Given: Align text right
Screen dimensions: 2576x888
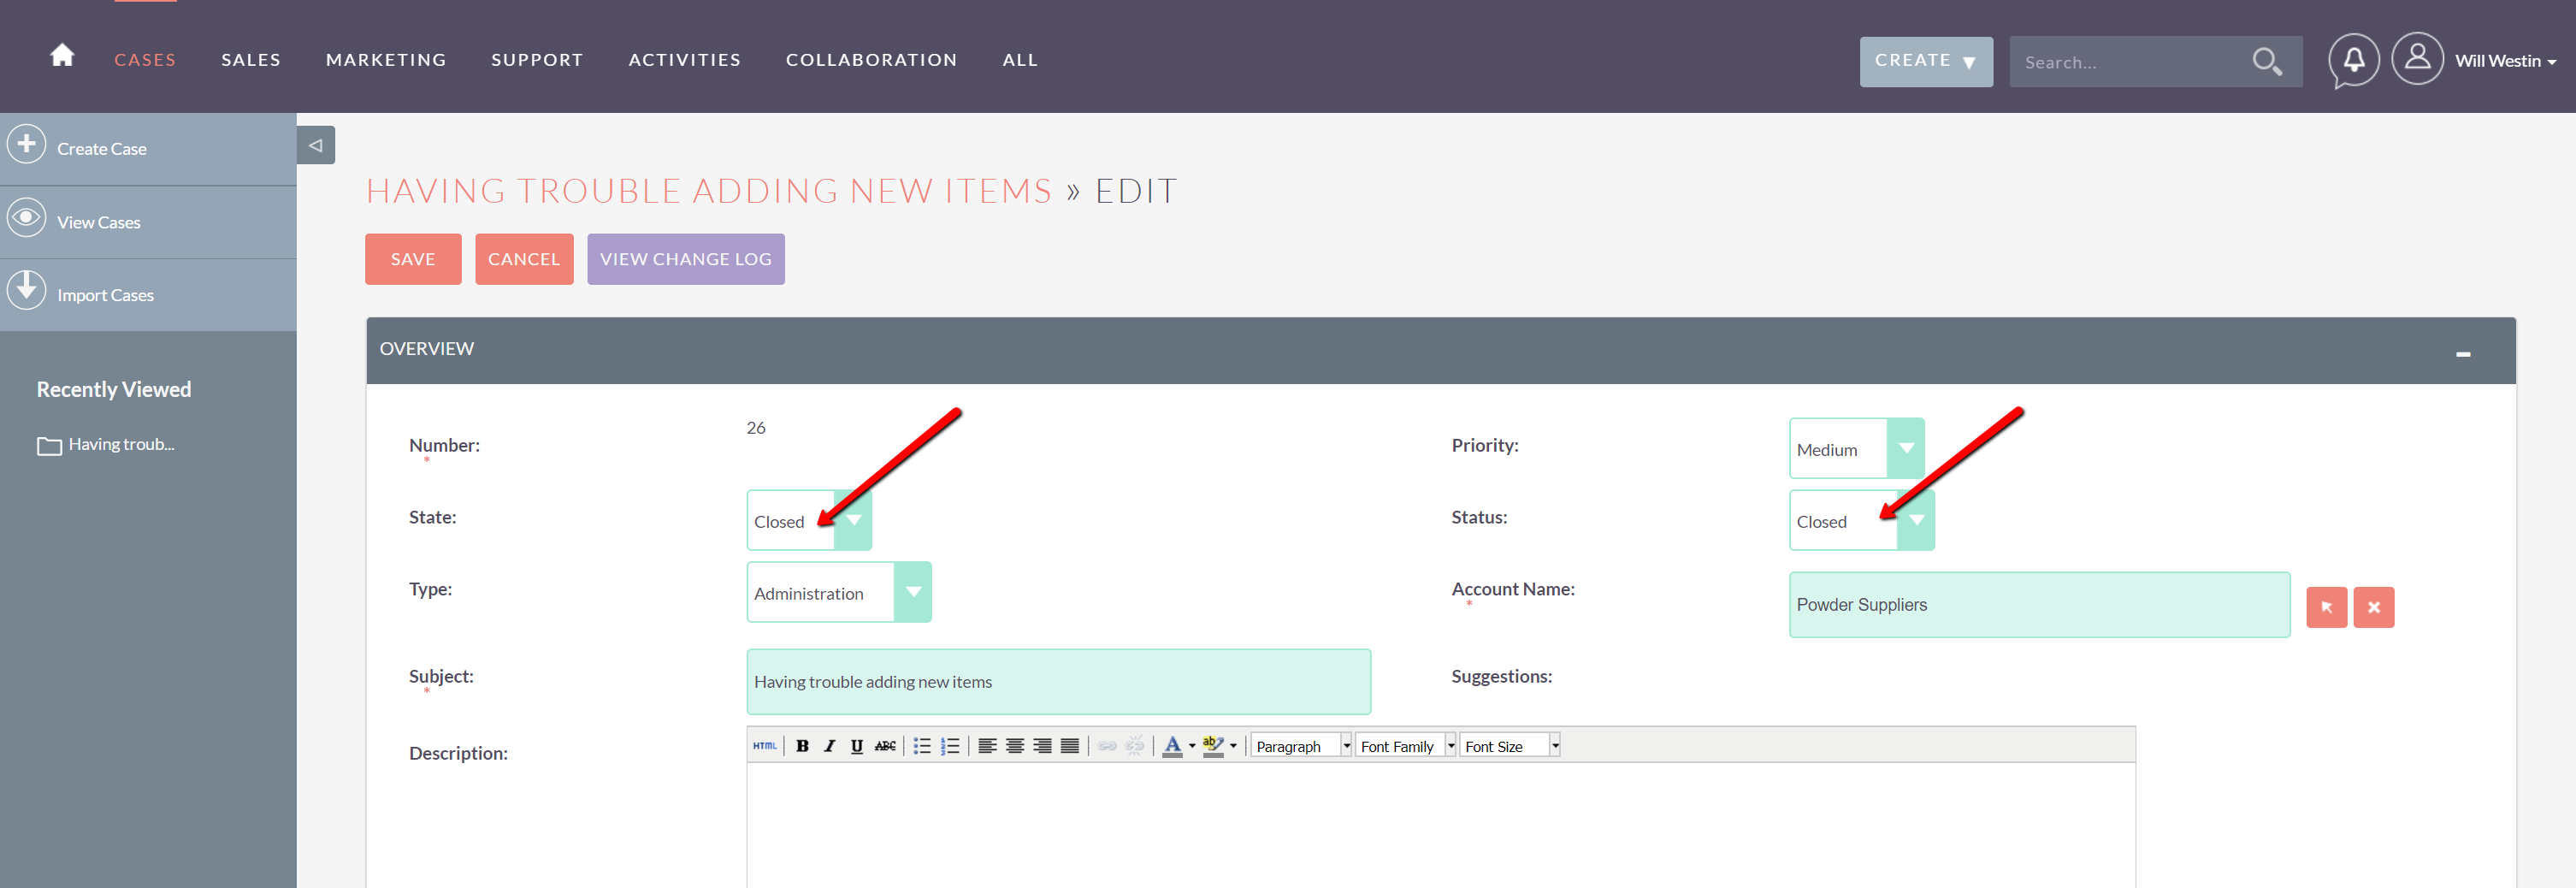Looking at the screenshot, I should pos(1042,746).
